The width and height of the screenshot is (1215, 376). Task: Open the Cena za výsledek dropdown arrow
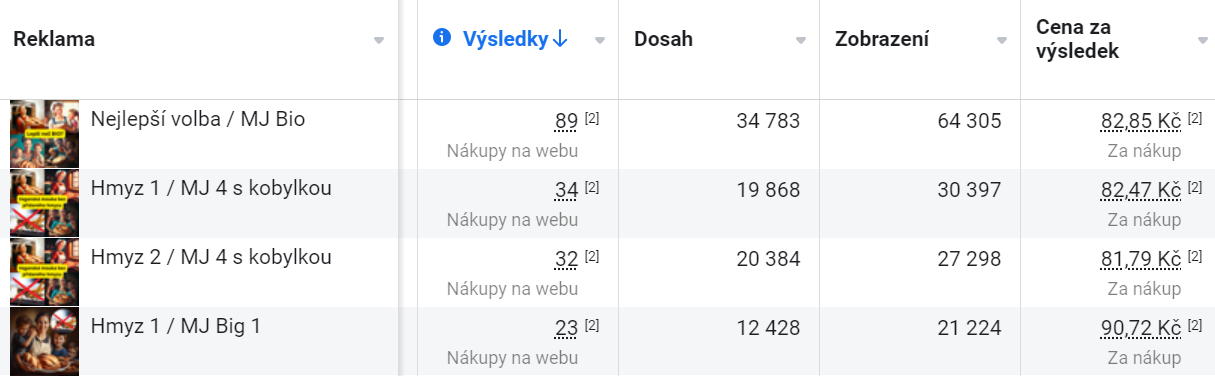pos(1203,40)
